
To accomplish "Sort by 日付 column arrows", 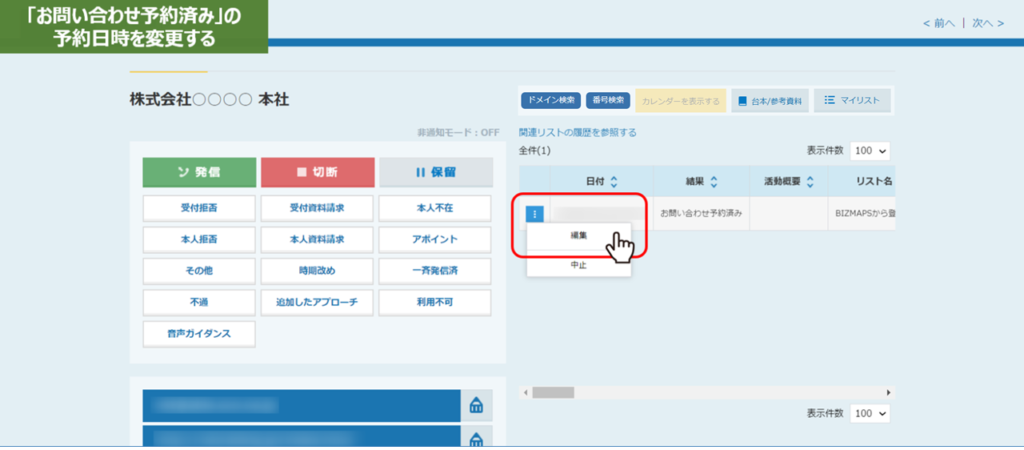I will pyautogui.click(x=614, y=182).
